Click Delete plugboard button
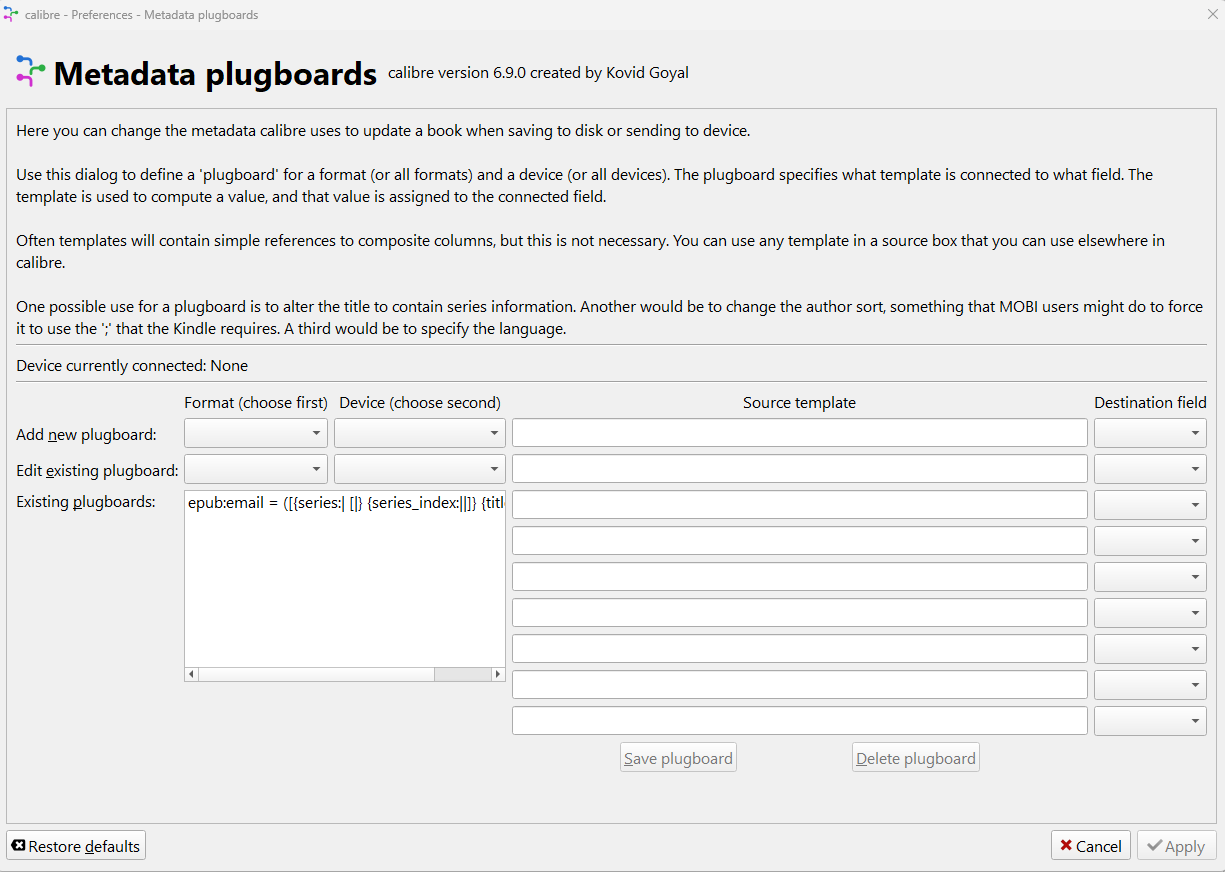 point(916,758)
